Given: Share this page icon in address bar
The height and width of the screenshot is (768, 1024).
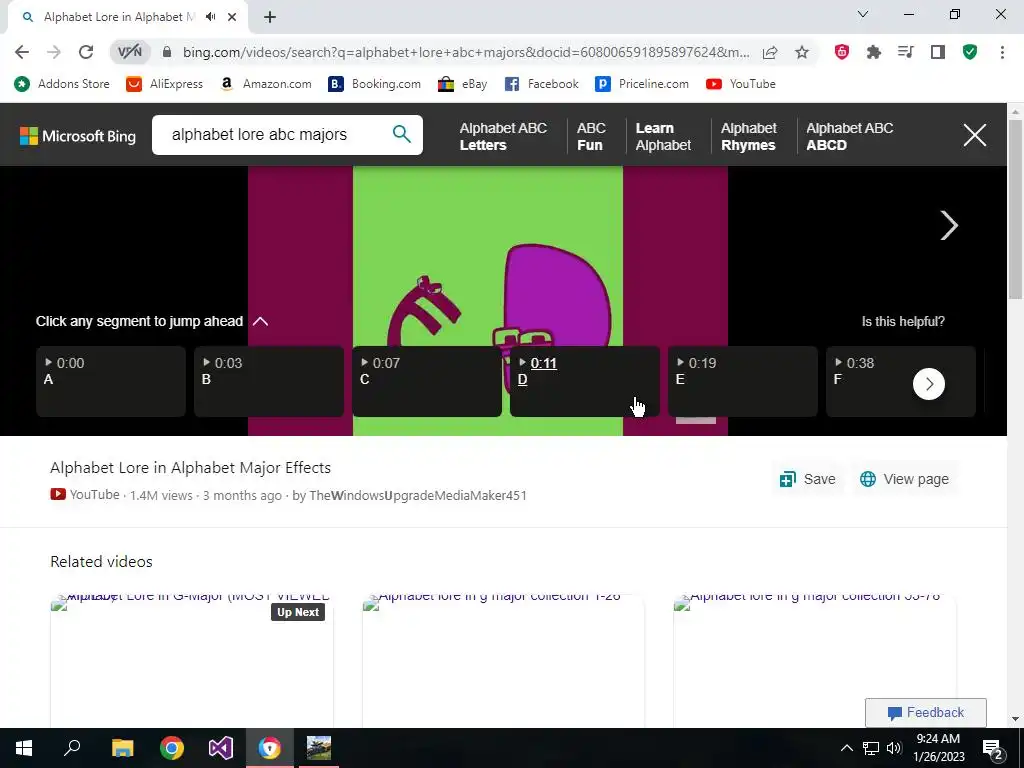Looking at the screenshot, I should click(770, 52).
